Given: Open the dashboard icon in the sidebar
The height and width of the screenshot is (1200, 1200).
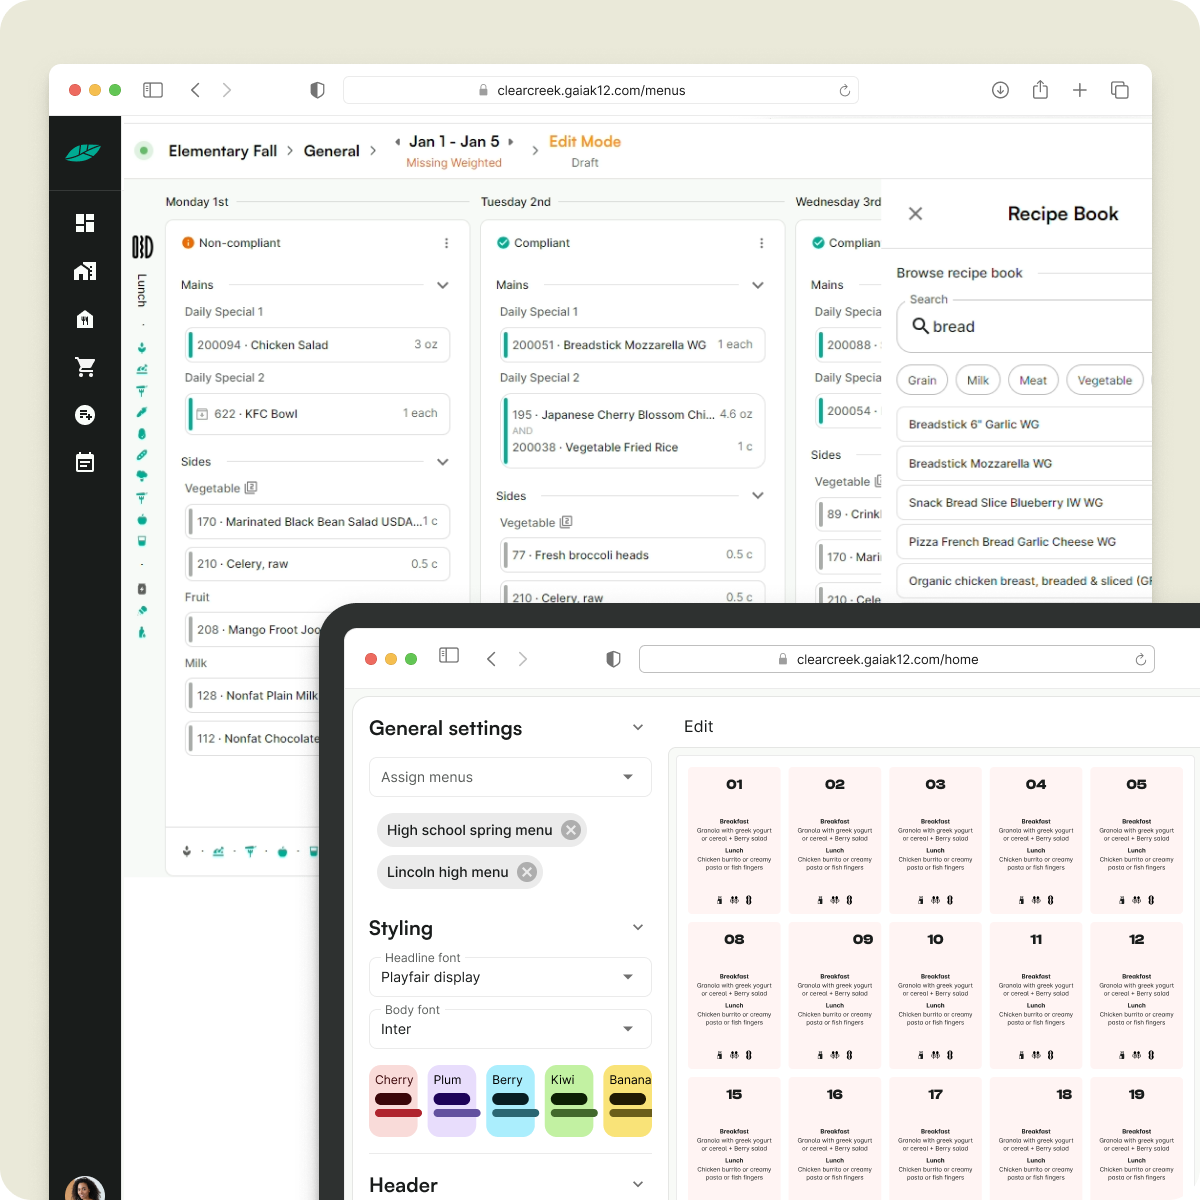Looking at the screenshot, I should point(85,223).
